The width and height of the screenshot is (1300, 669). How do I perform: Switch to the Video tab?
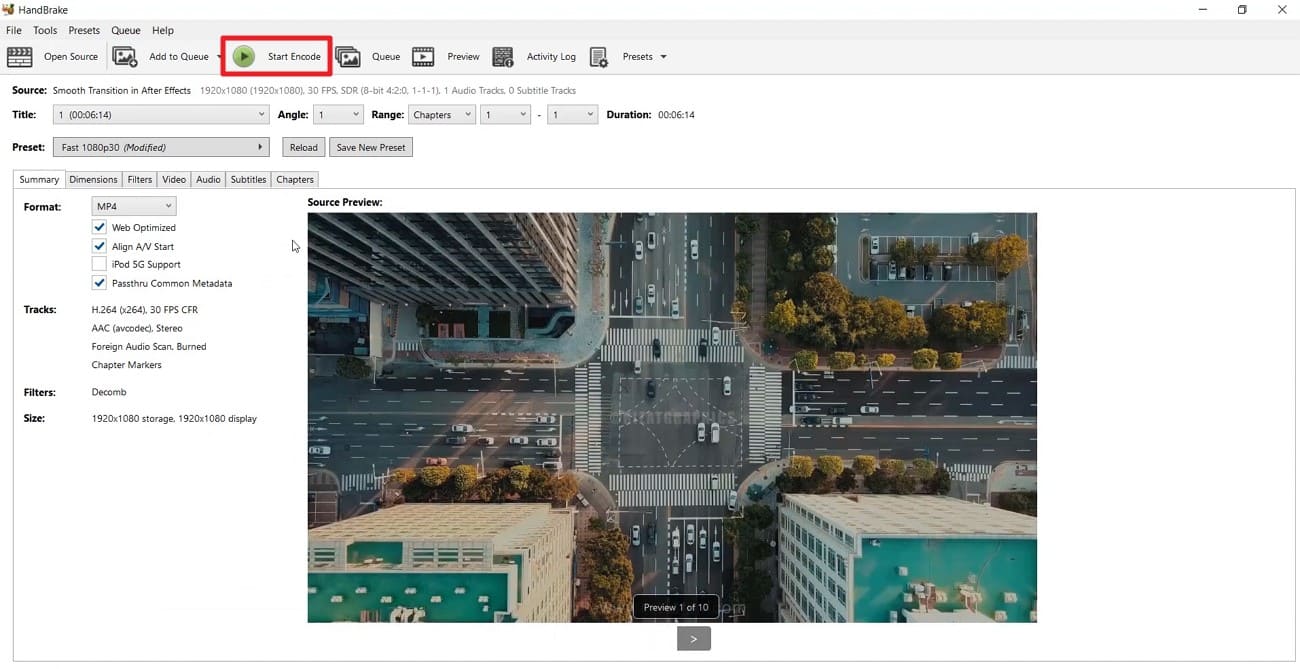174,180
